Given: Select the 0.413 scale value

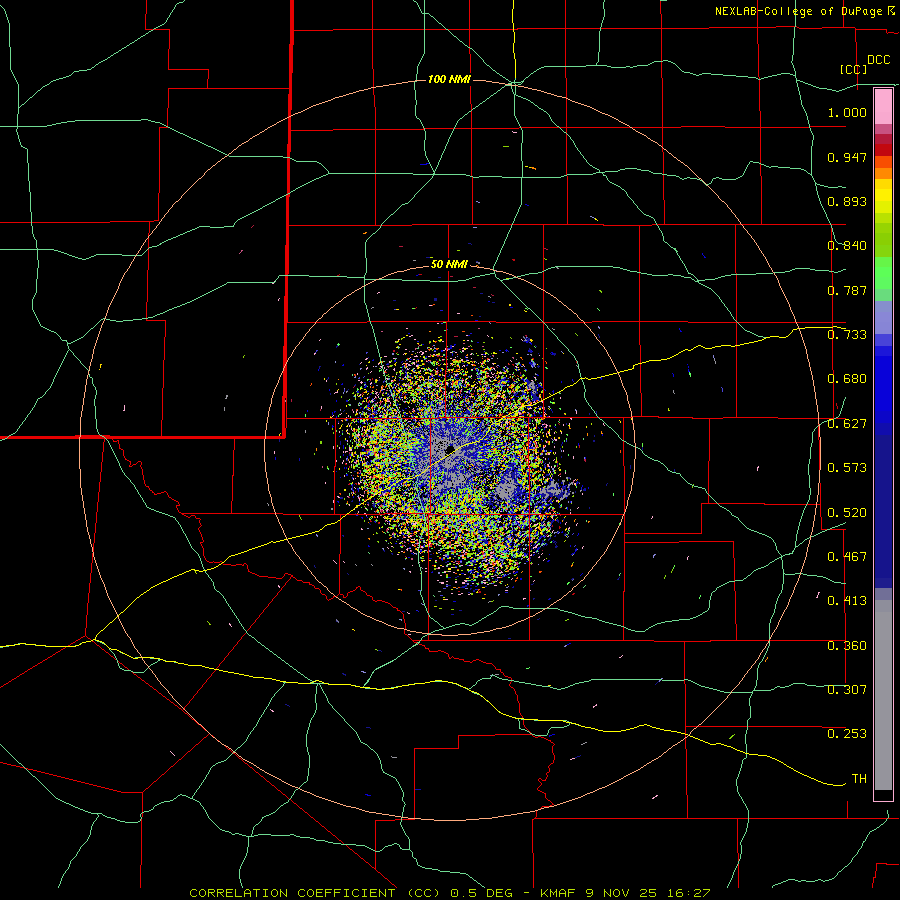Looking at the screenshot, I should tap(847, 601).
